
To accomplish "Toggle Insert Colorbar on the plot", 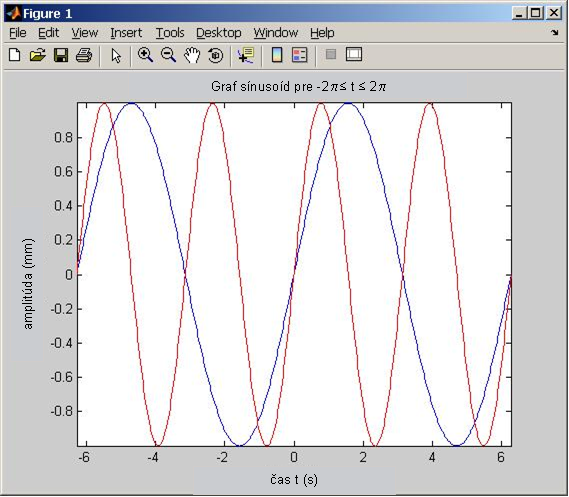I will click(x=277, y=55).
